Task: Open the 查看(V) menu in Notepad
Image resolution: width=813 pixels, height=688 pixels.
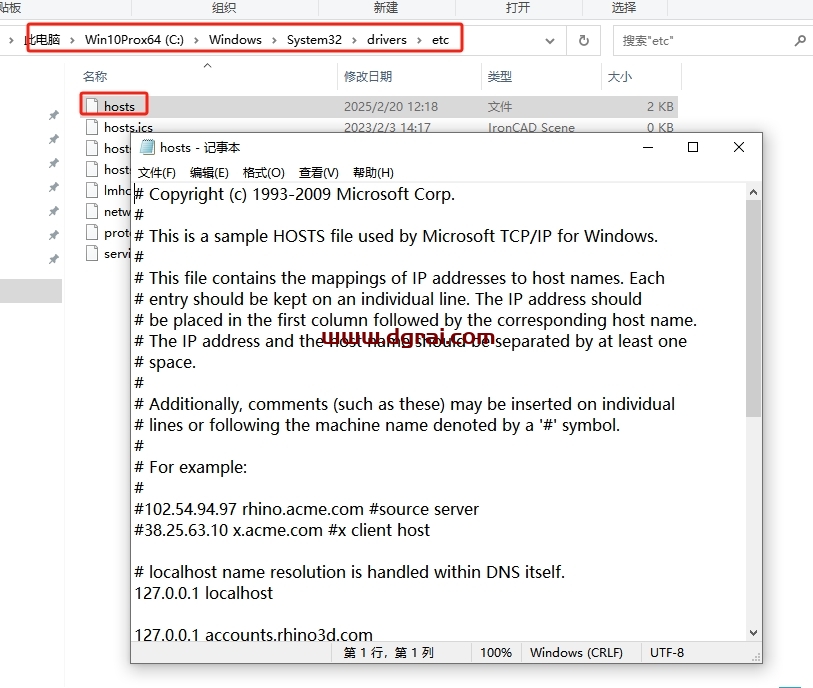Action: coord(318,173)
